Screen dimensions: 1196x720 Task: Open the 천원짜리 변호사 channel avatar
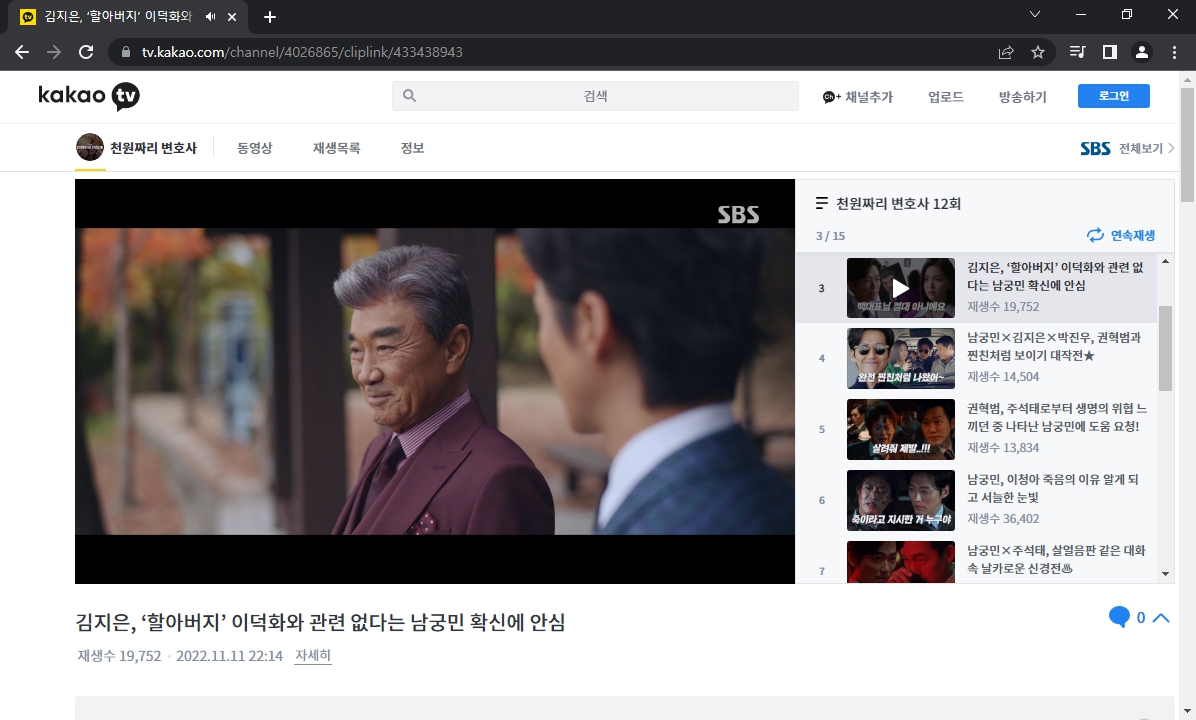(x=90, y=147)
